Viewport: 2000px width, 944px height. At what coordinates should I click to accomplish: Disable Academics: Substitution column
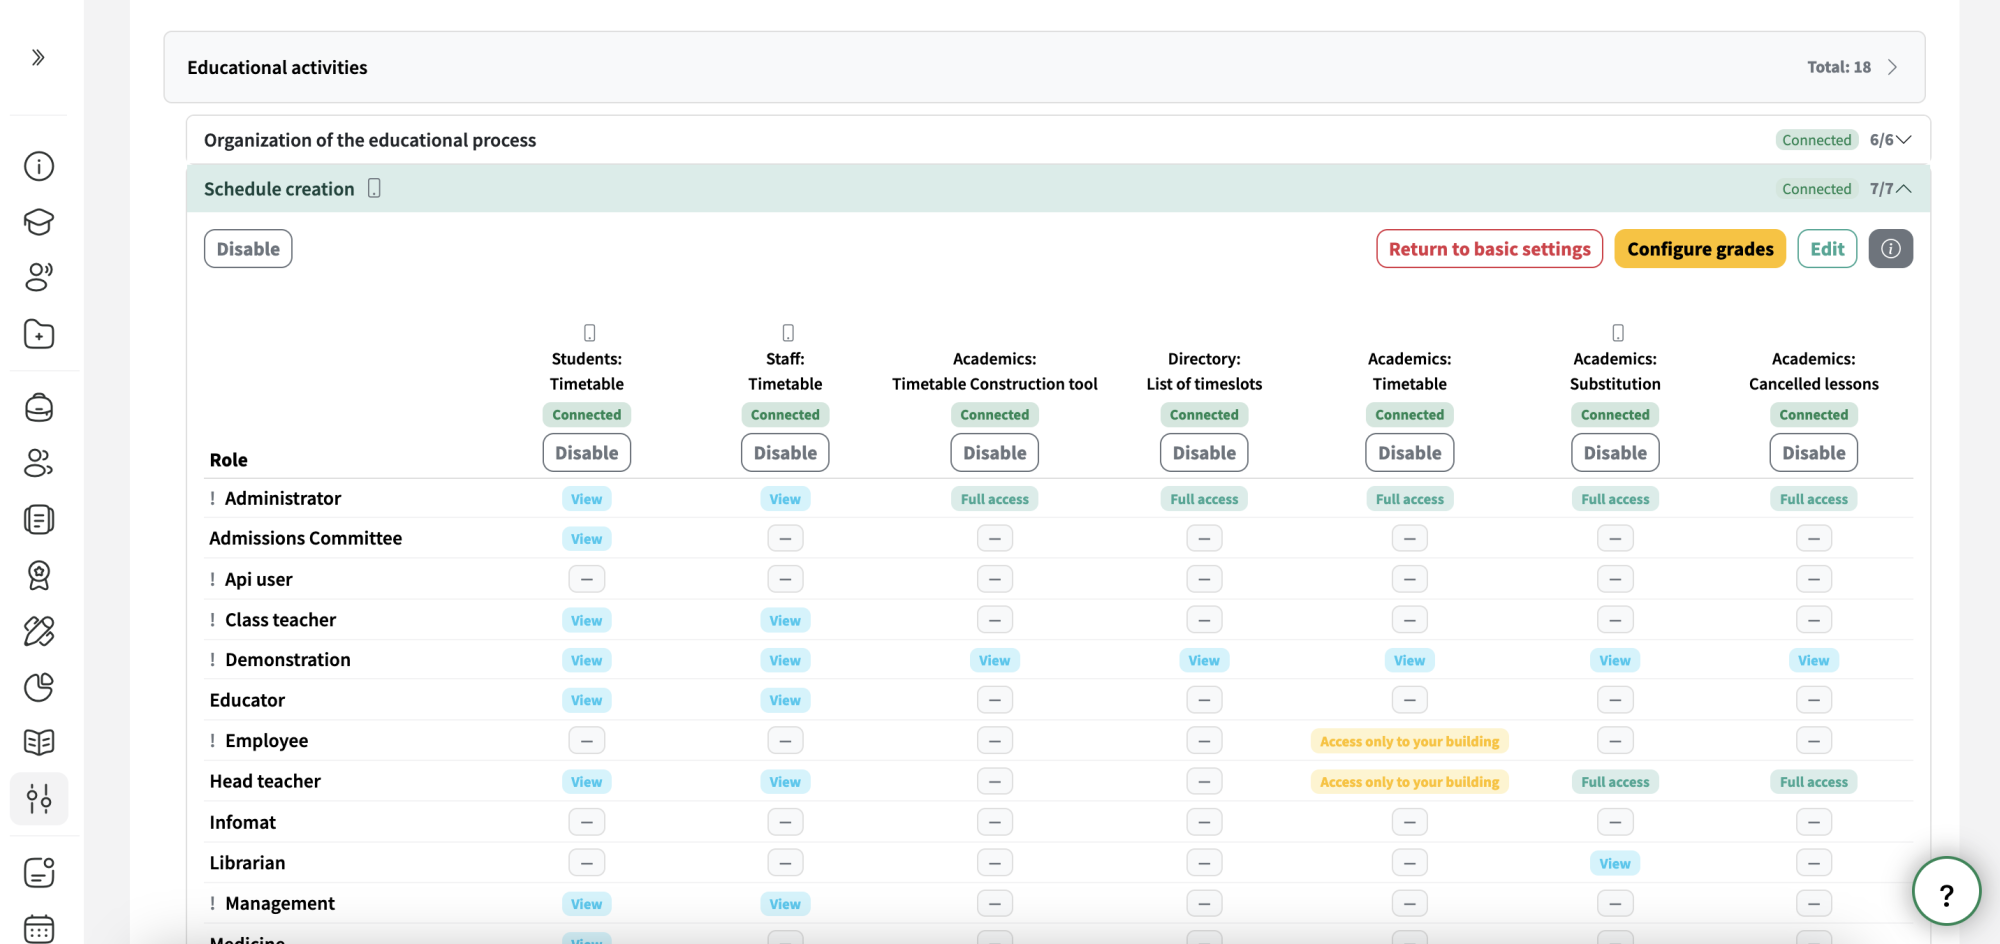tap(1615, 453)
